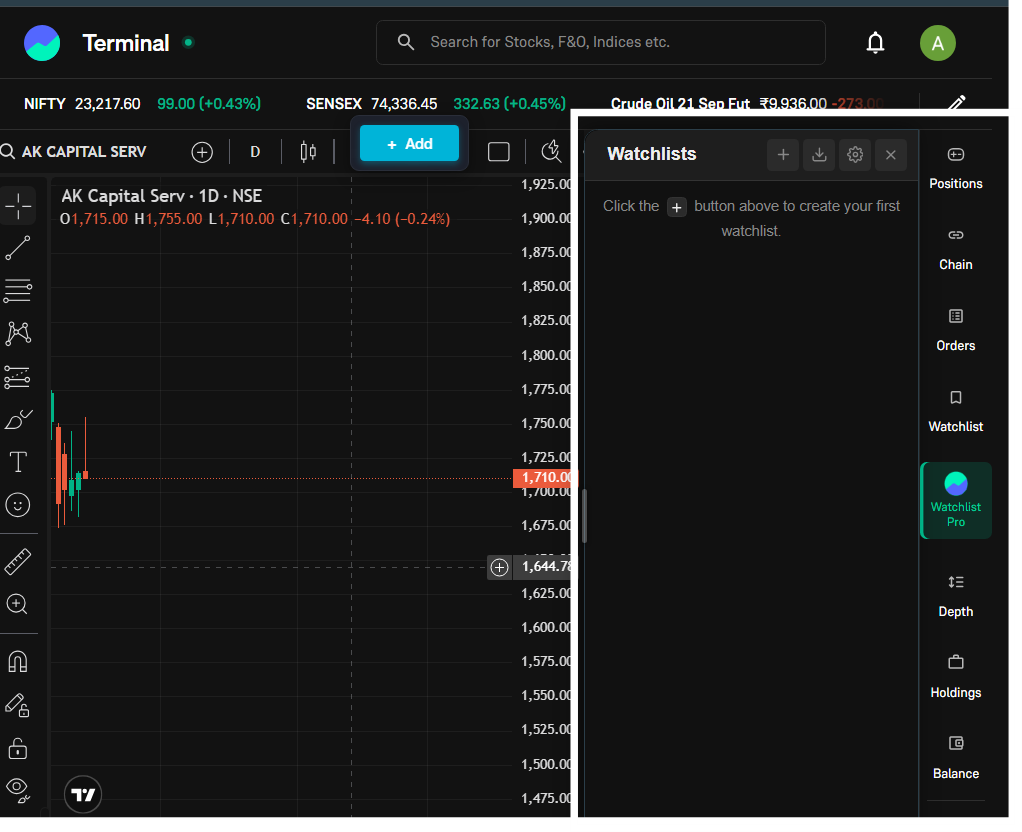
Task: Open the replay or alert clock icon
Action: click(x=551, y=151)
